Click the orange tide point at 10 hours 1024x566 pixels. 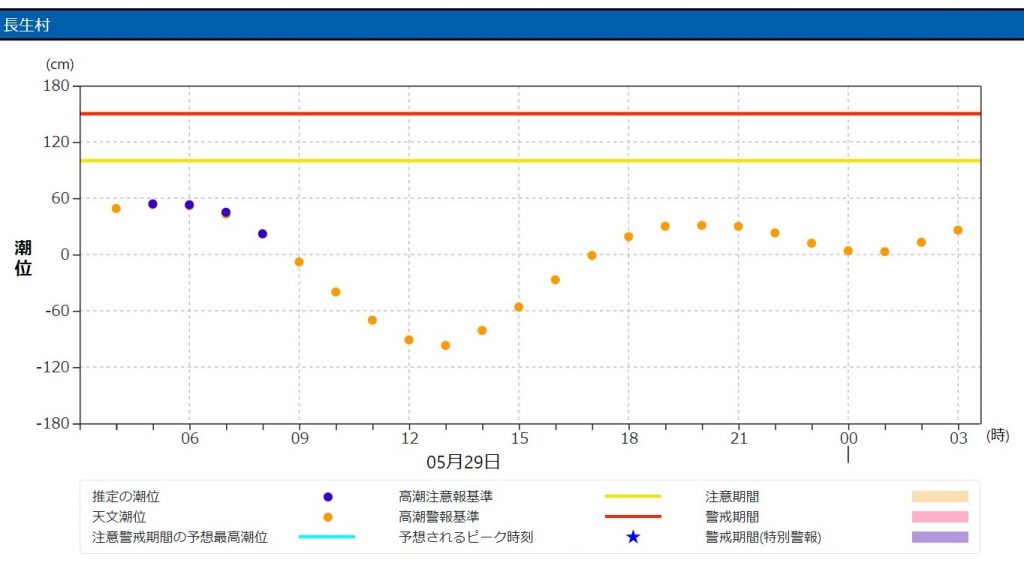336,292
